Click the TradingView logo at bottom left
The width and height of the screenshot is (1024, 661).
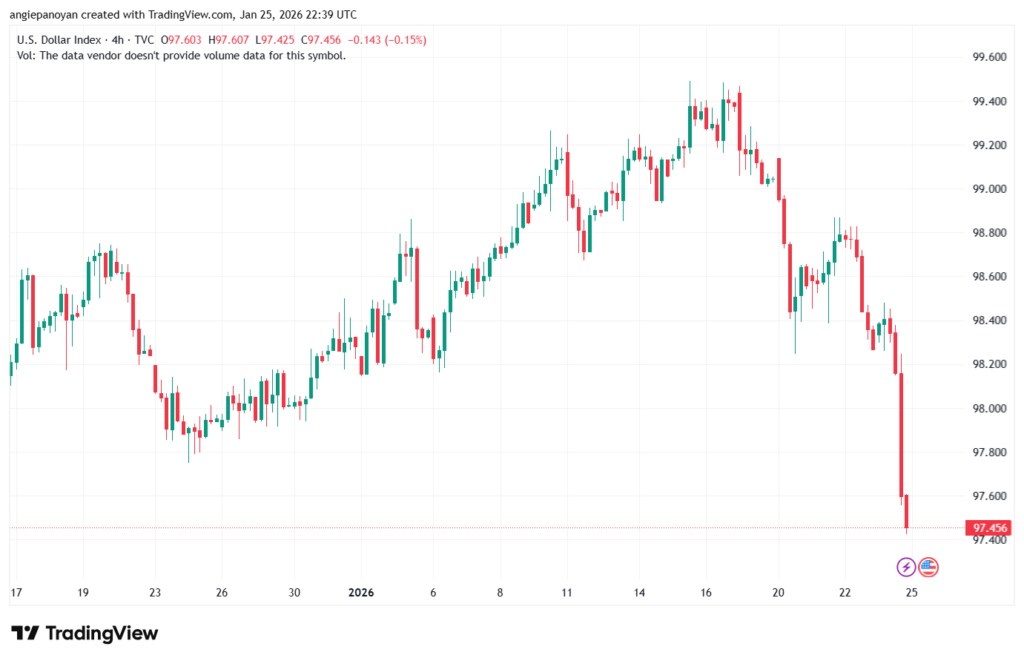pyautogui.click(x=85, y=633)
